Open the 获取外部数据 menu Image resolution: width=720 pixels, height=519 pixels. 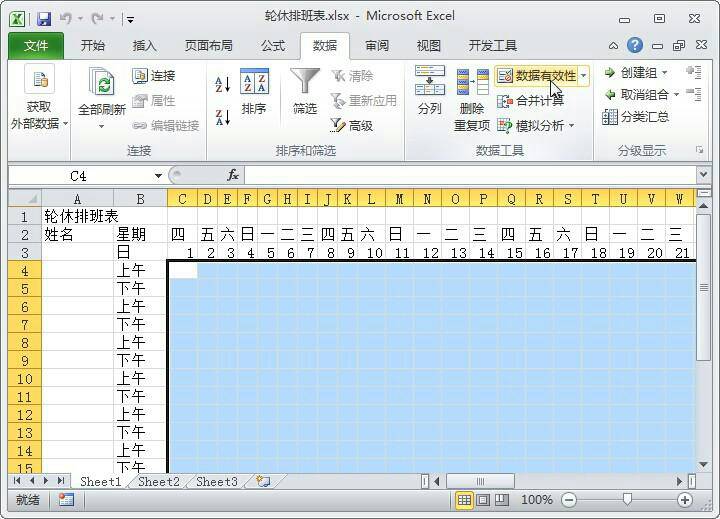(x=39, y=99)
